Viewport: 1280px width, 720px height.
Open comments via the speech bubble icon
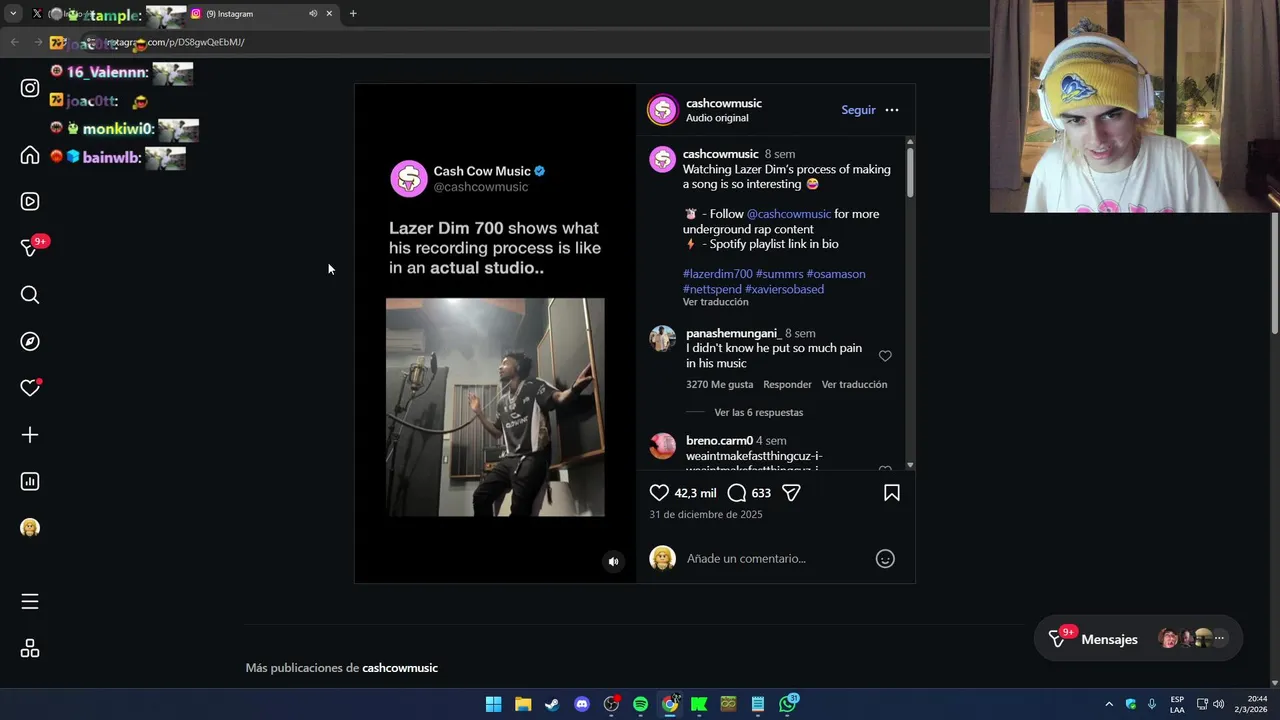(x=737, y=493)
